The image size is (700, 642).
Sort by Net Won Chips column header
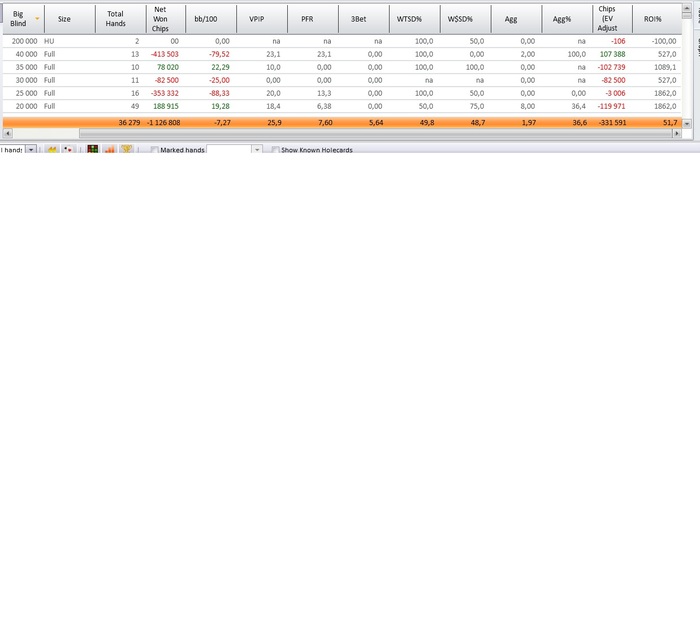point(166,19)
